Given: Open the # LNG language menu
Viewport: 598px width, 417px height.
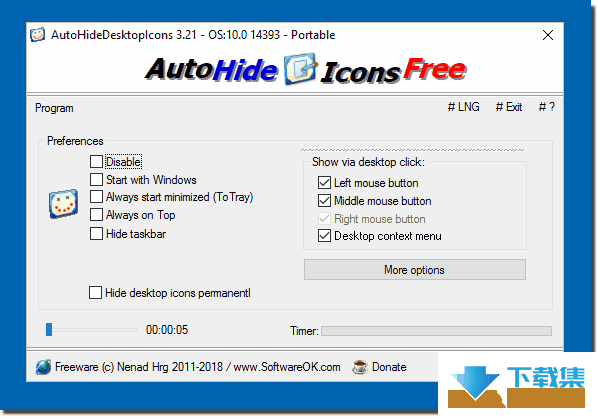Looking at the screenshot, I should click(x=463, y=107).
